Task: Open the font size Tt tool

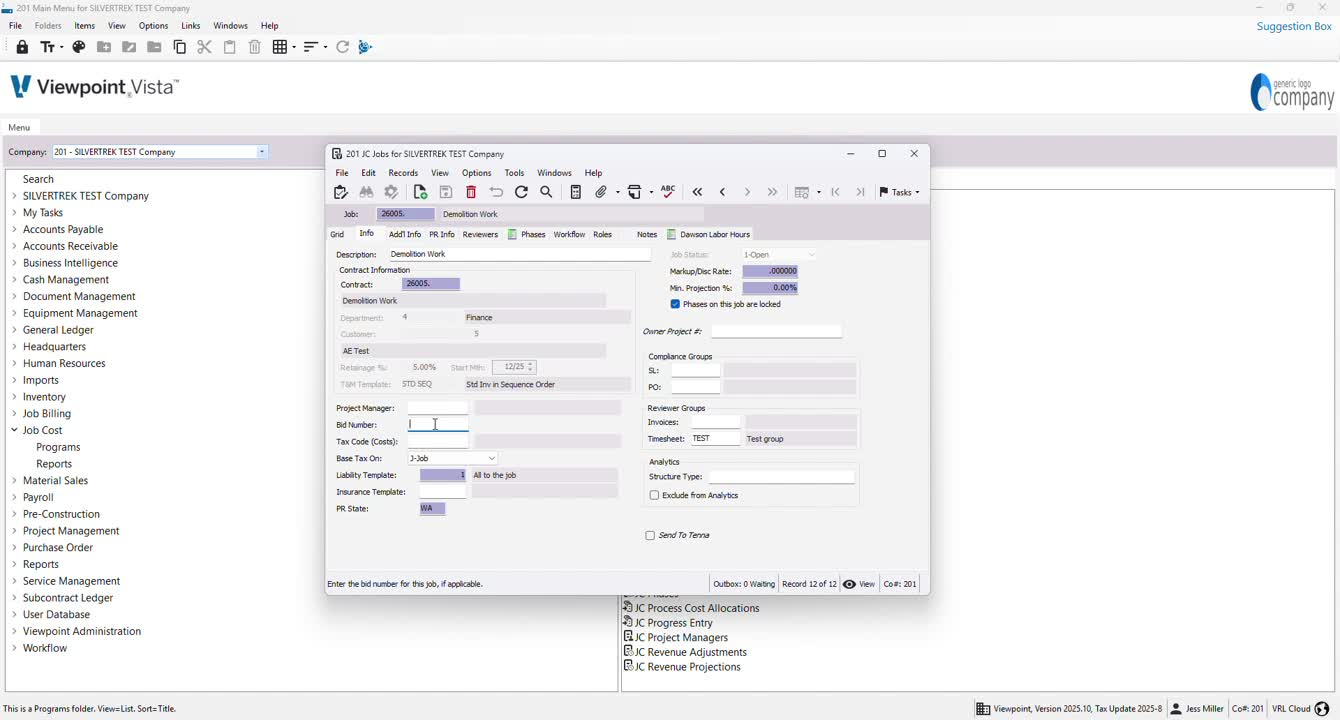Action: 50,47
